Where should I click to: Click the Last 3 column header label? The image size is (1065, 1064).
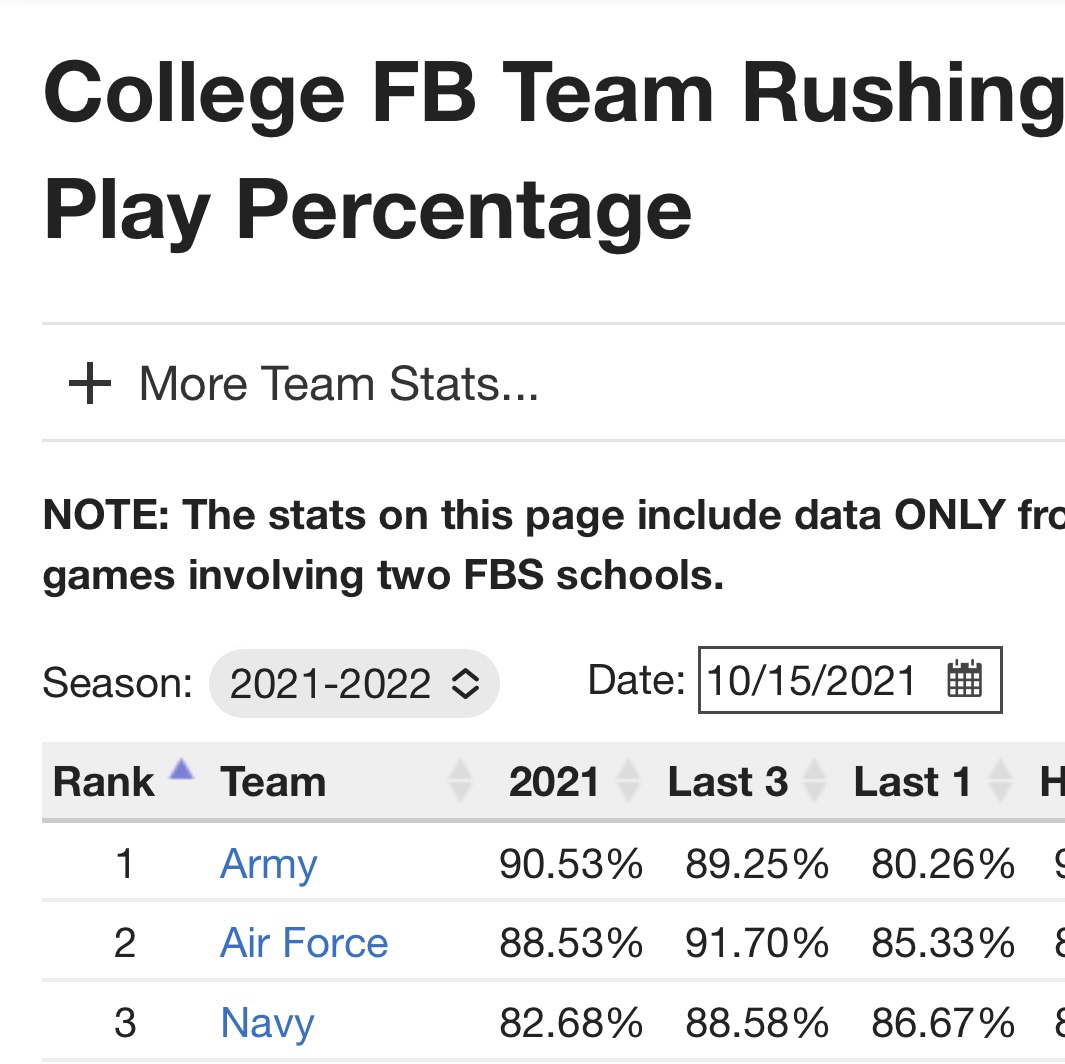coord(728,782)
